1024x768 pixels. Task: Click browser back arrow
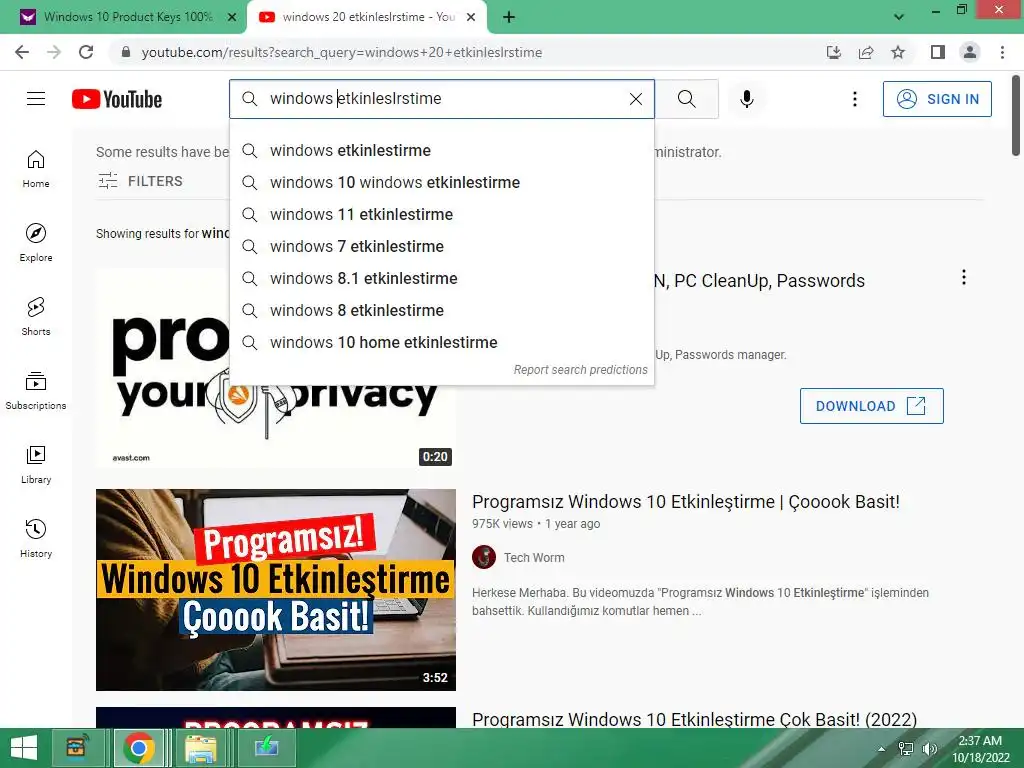coord(22,52)
